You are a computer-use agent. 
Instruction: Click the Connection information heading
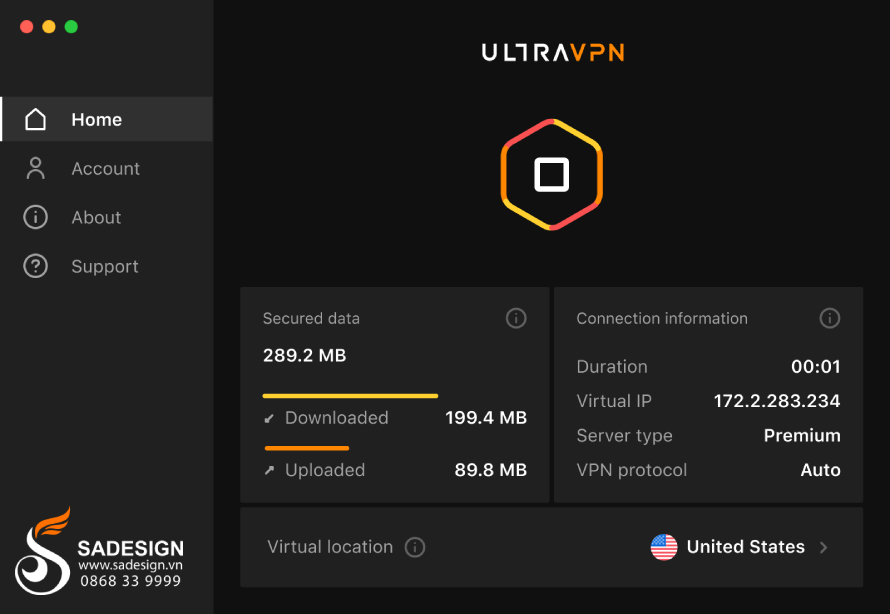[x=662, y=318]
